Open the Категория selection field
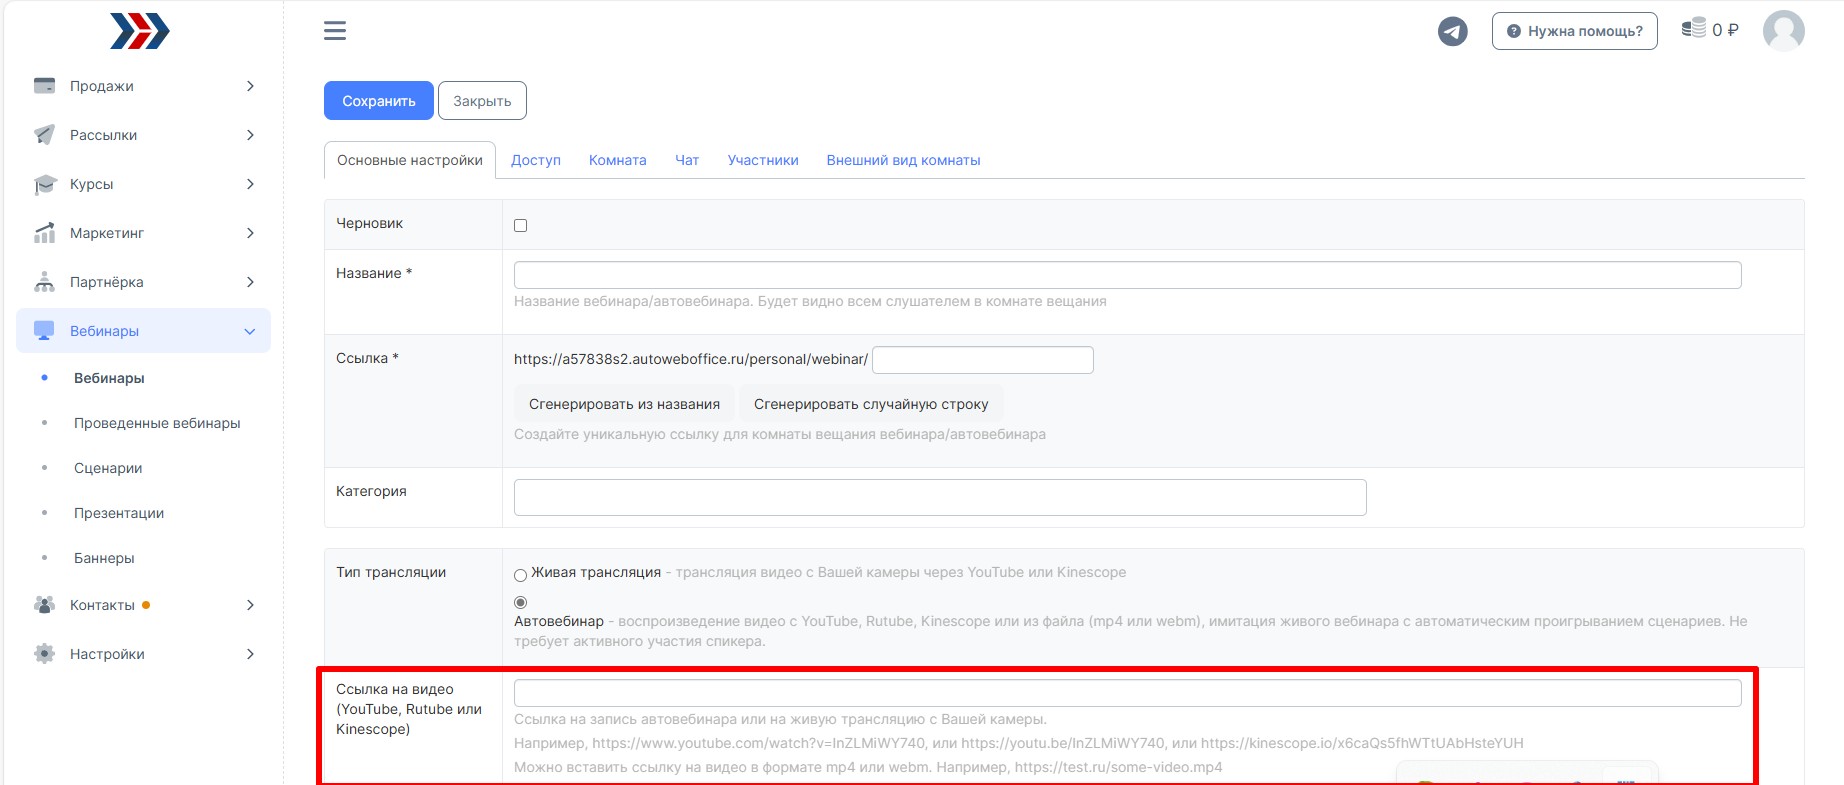This screenshot has height=785, width=1844. (939, 497)
